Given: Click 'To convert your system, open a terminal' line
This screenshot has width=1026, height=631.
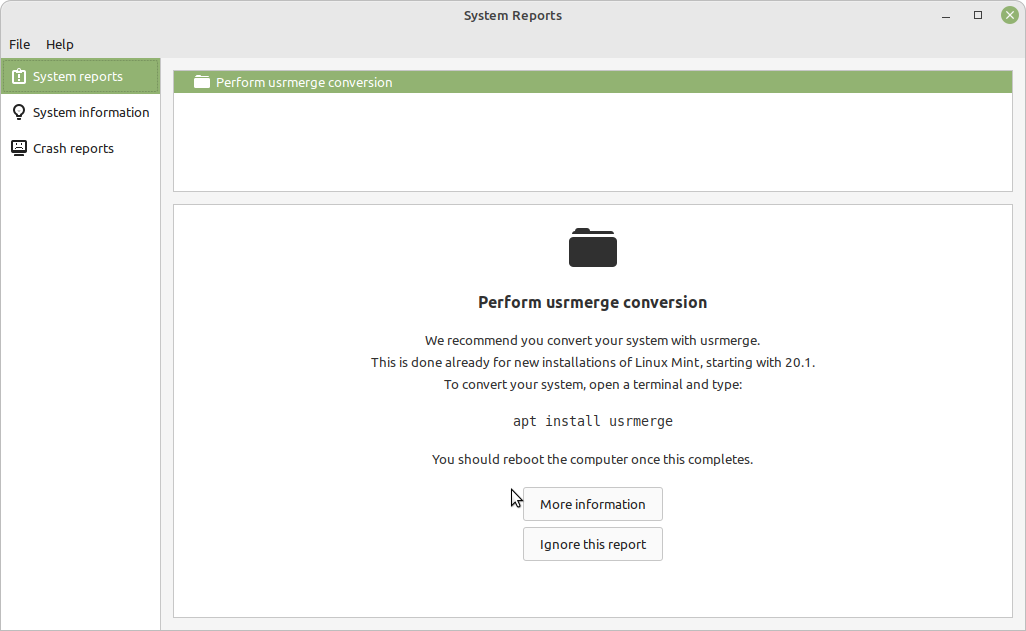Looking at the screenshot, I should pos(593,384).
